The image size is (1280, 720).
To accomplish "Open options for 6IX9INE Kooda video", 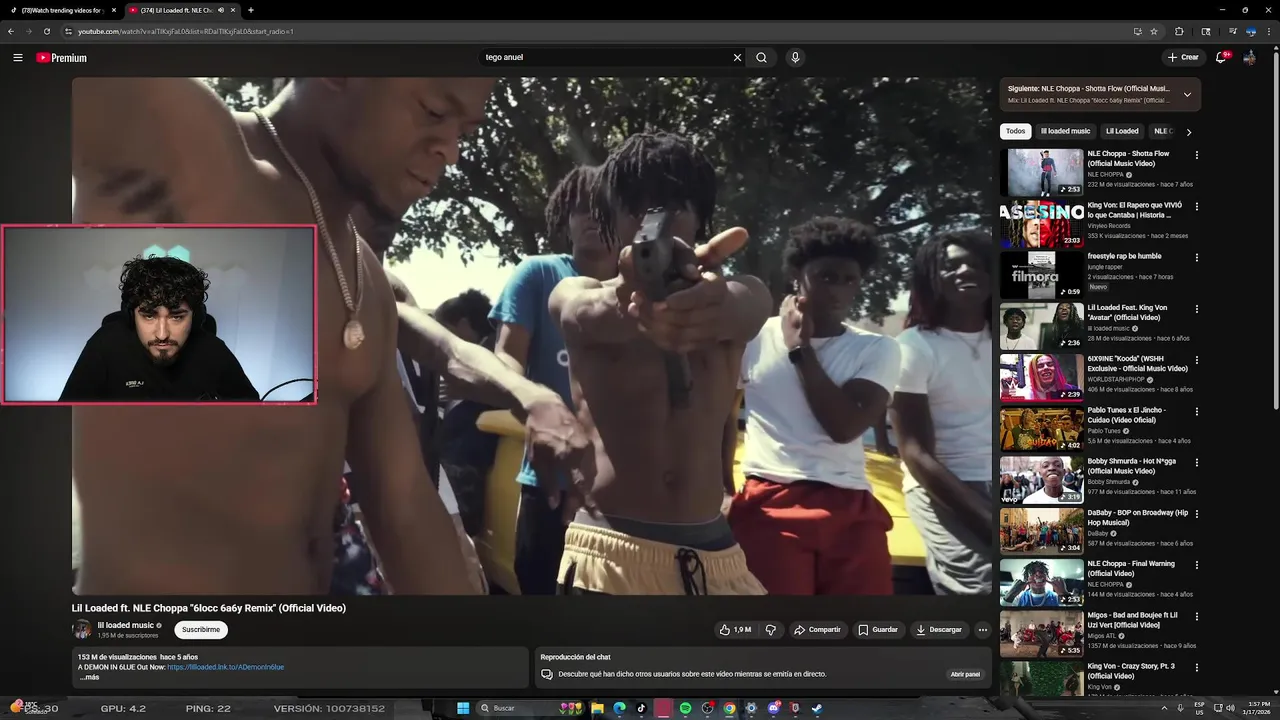I will 1196,360.
